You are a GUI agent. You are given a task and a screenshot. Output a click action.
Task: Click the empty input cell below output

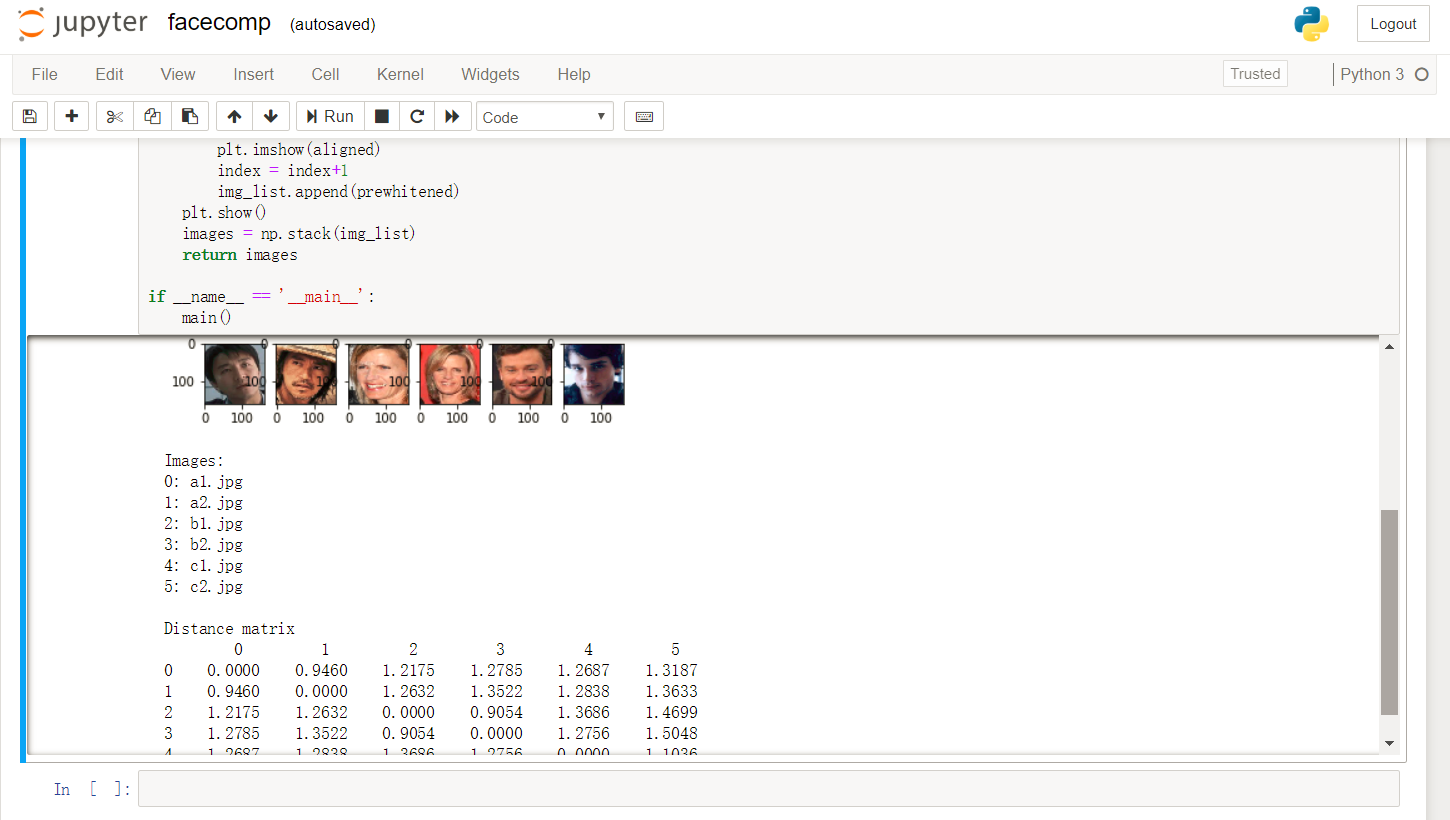point(767,789)
